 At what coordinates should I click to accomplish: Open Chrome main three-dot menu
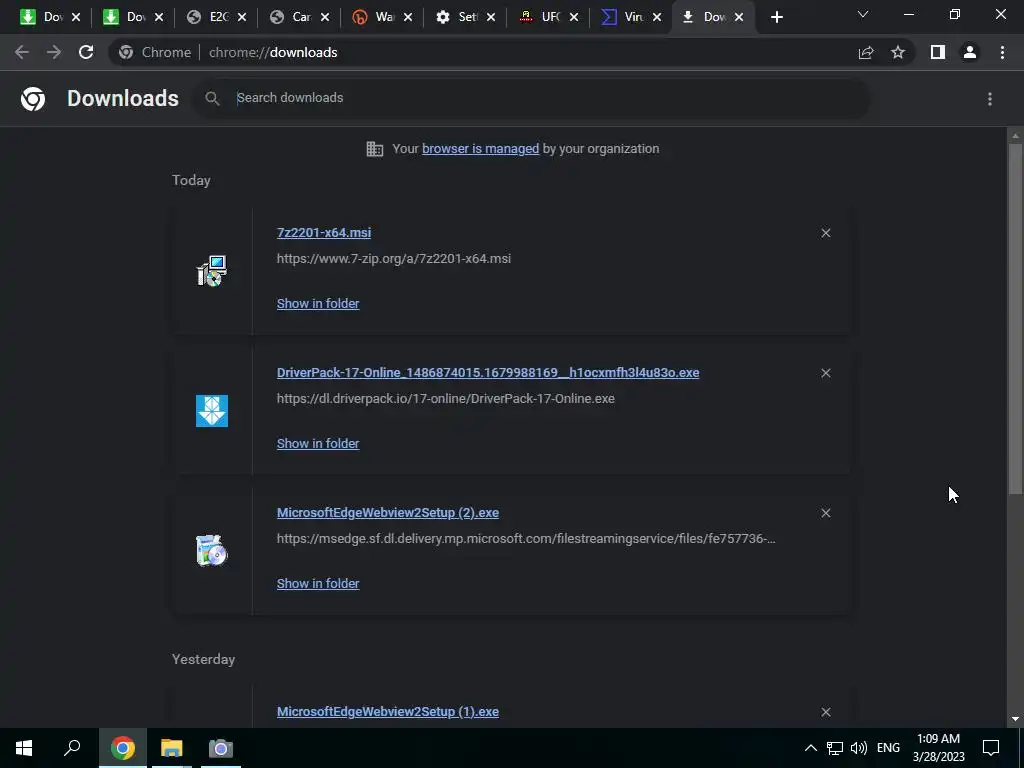point(1002,52)
